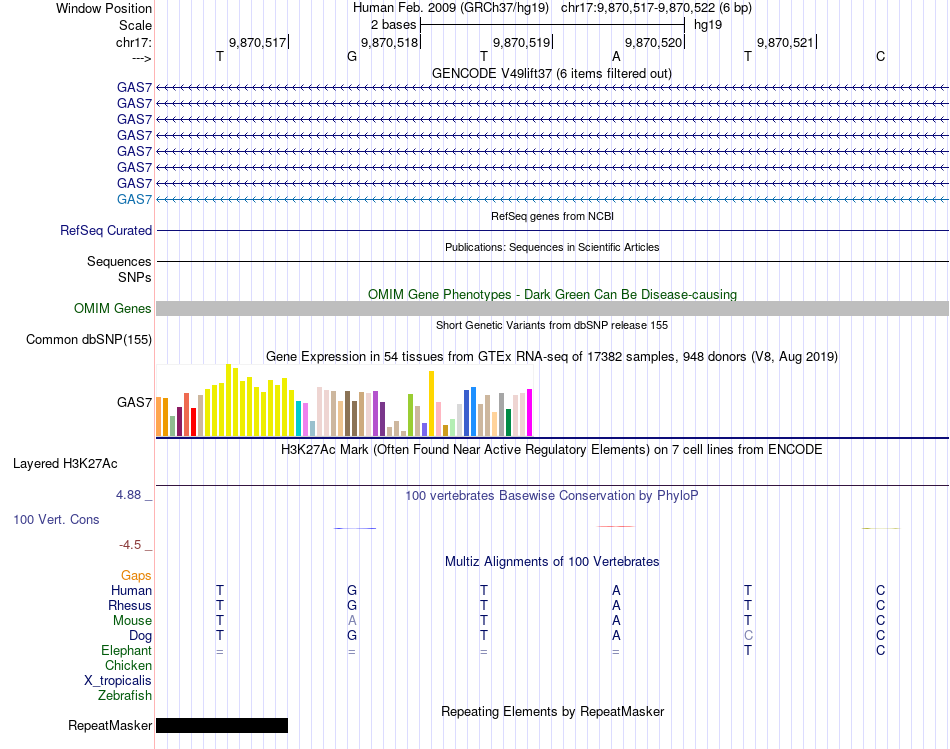Click the red PhyloP conservation mark under A
Image resolution: width=950 pixels, height=749 pixels.
[616, 527]
